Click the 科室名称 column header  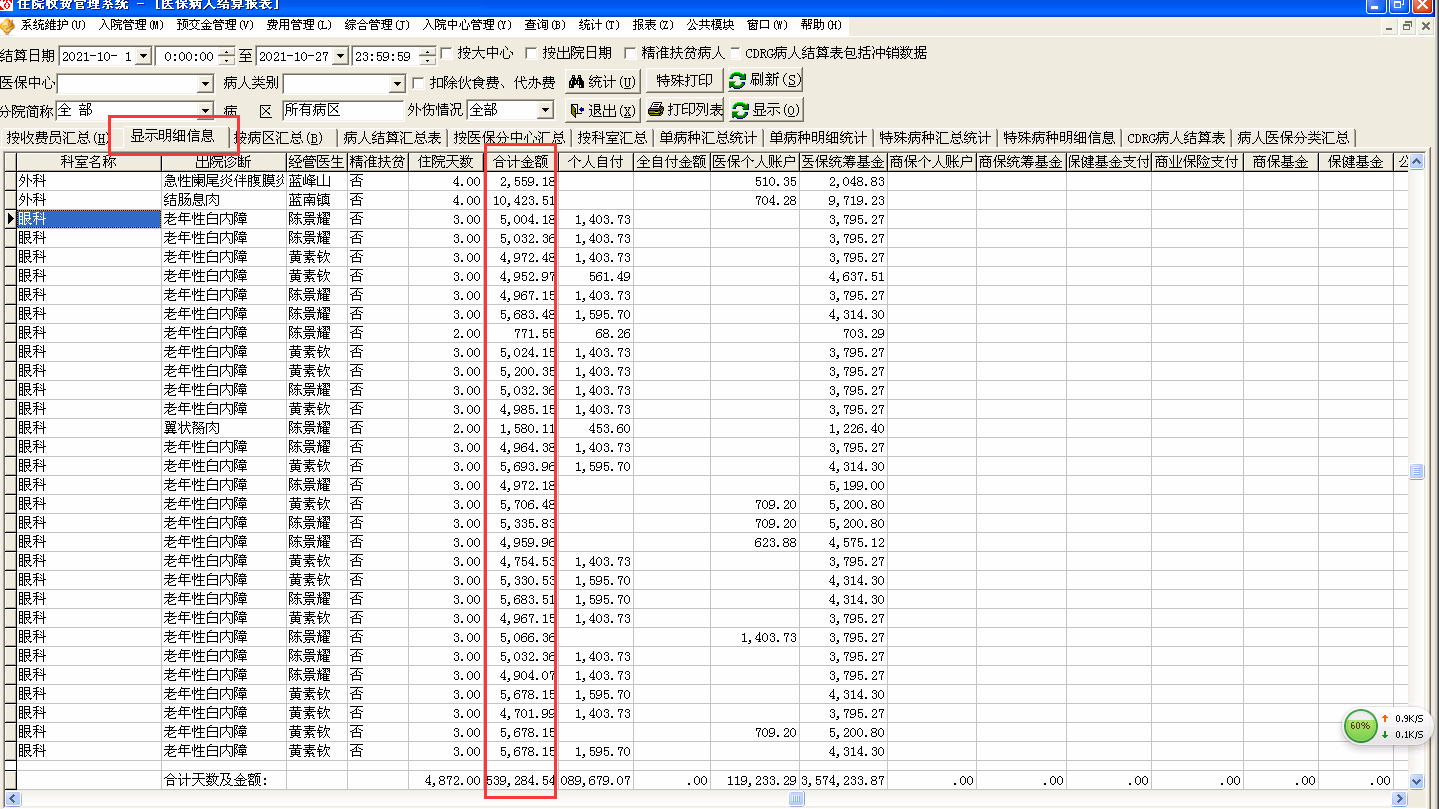pos(89,161)
